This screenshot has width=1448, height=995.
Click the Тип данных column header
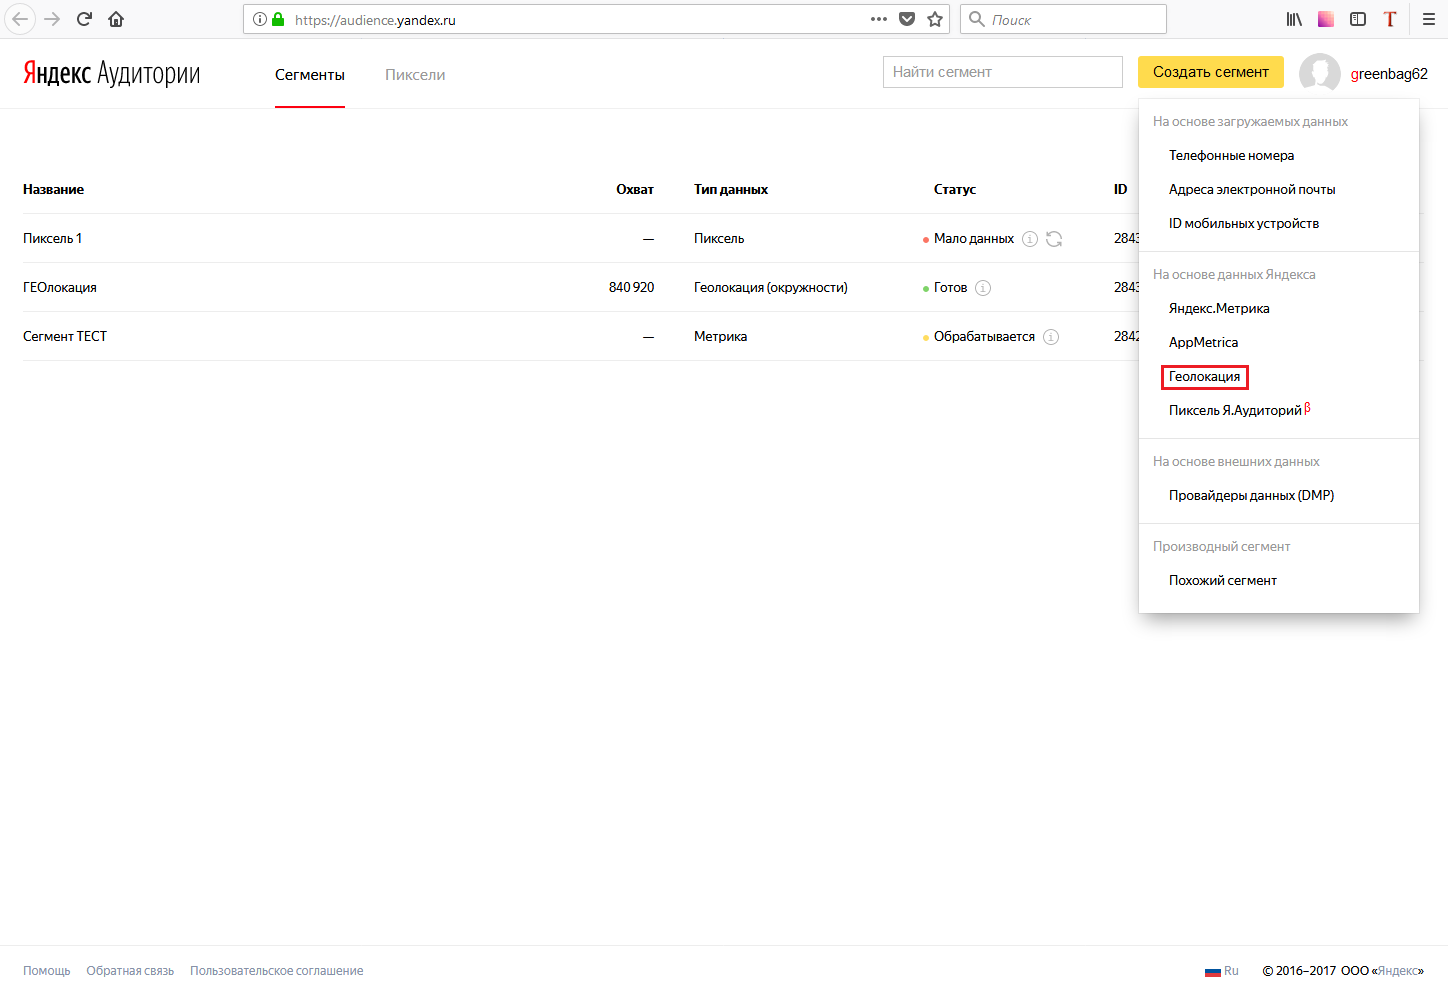click(731, 189)
